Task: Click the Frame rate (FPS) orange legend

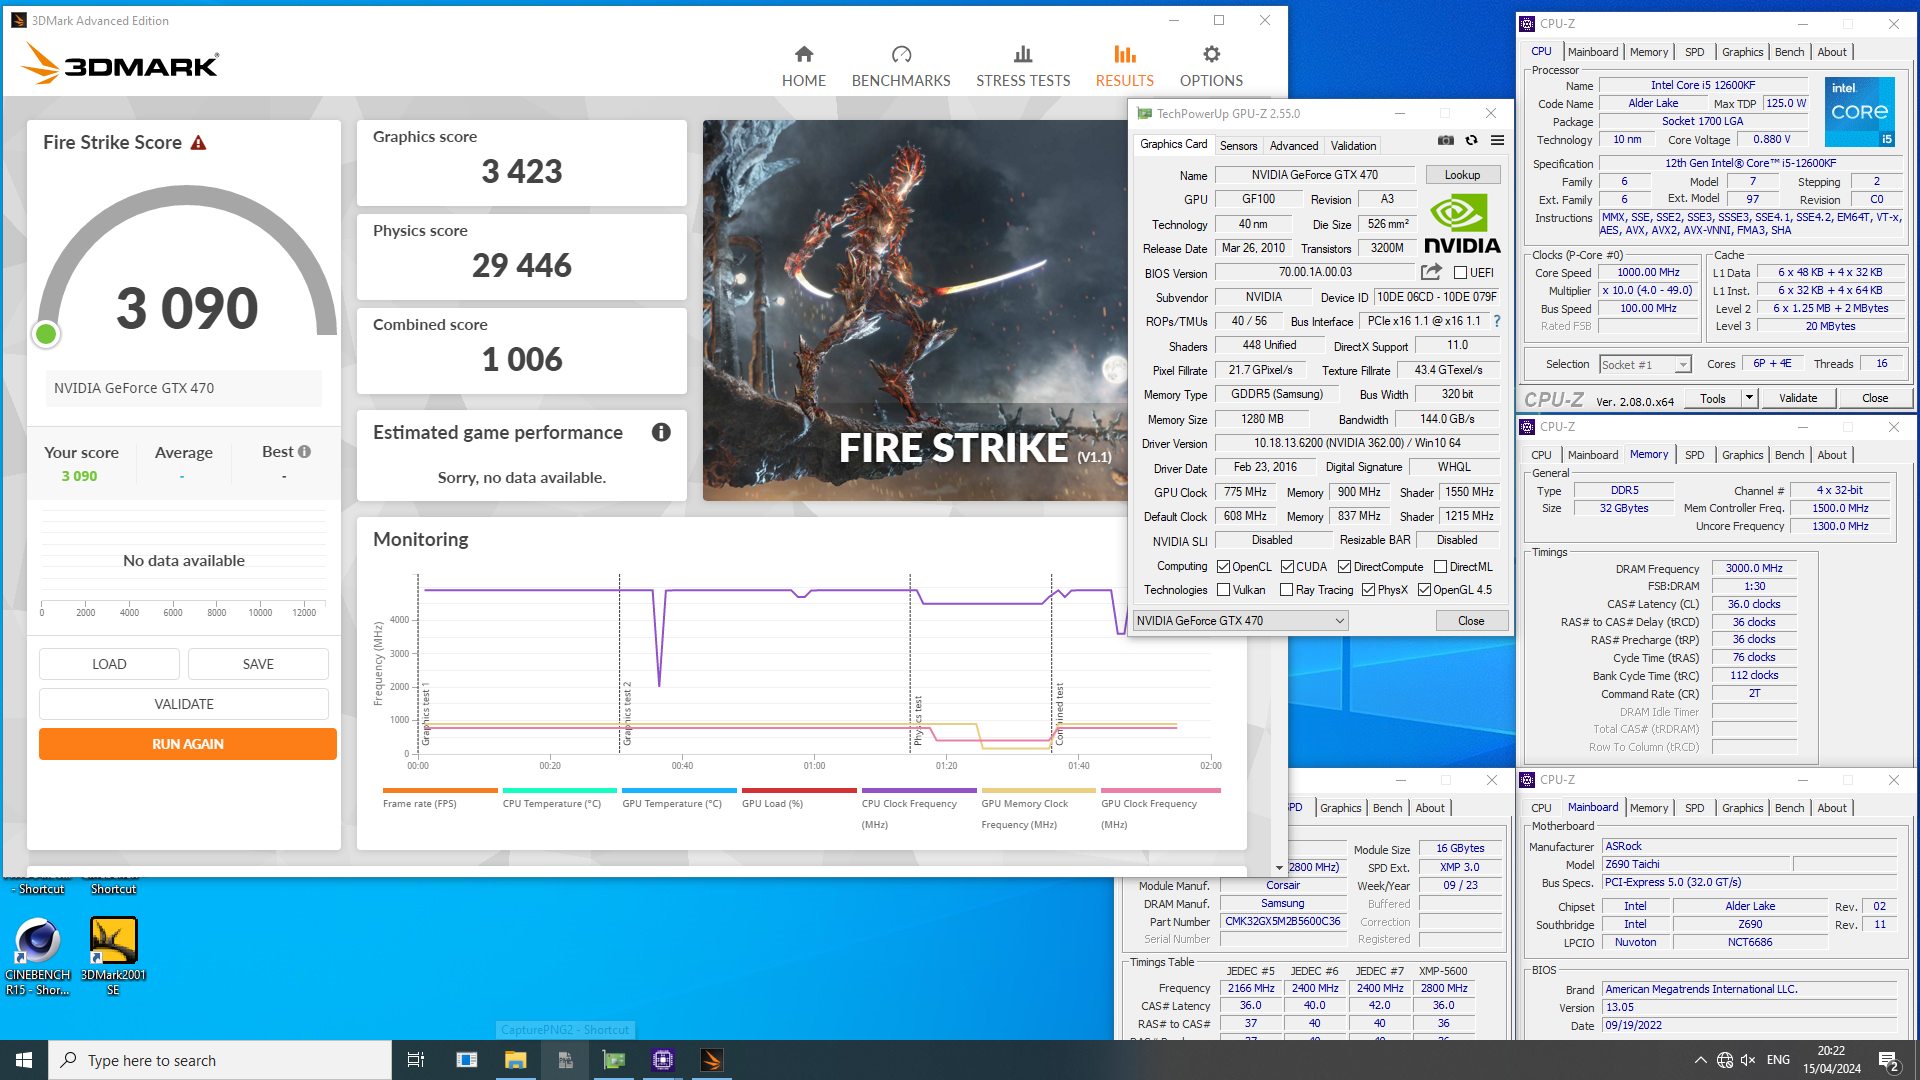Action: [x=440, y=798]
